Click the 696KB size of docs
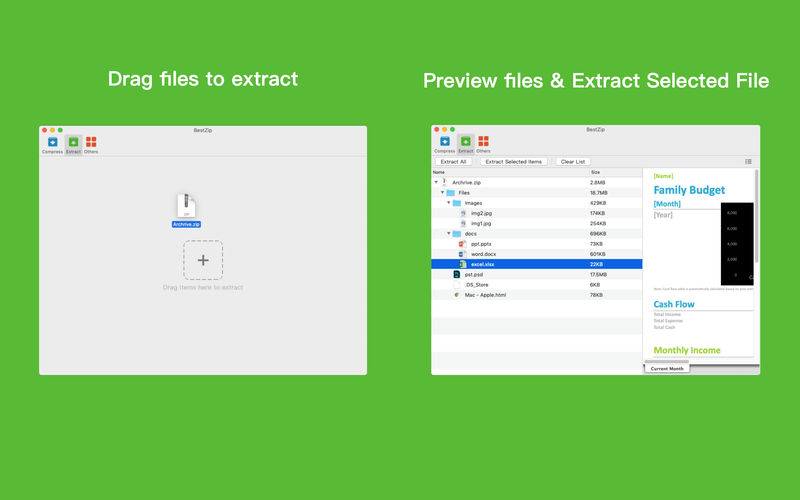800x500 pixels. coord(597,234)
